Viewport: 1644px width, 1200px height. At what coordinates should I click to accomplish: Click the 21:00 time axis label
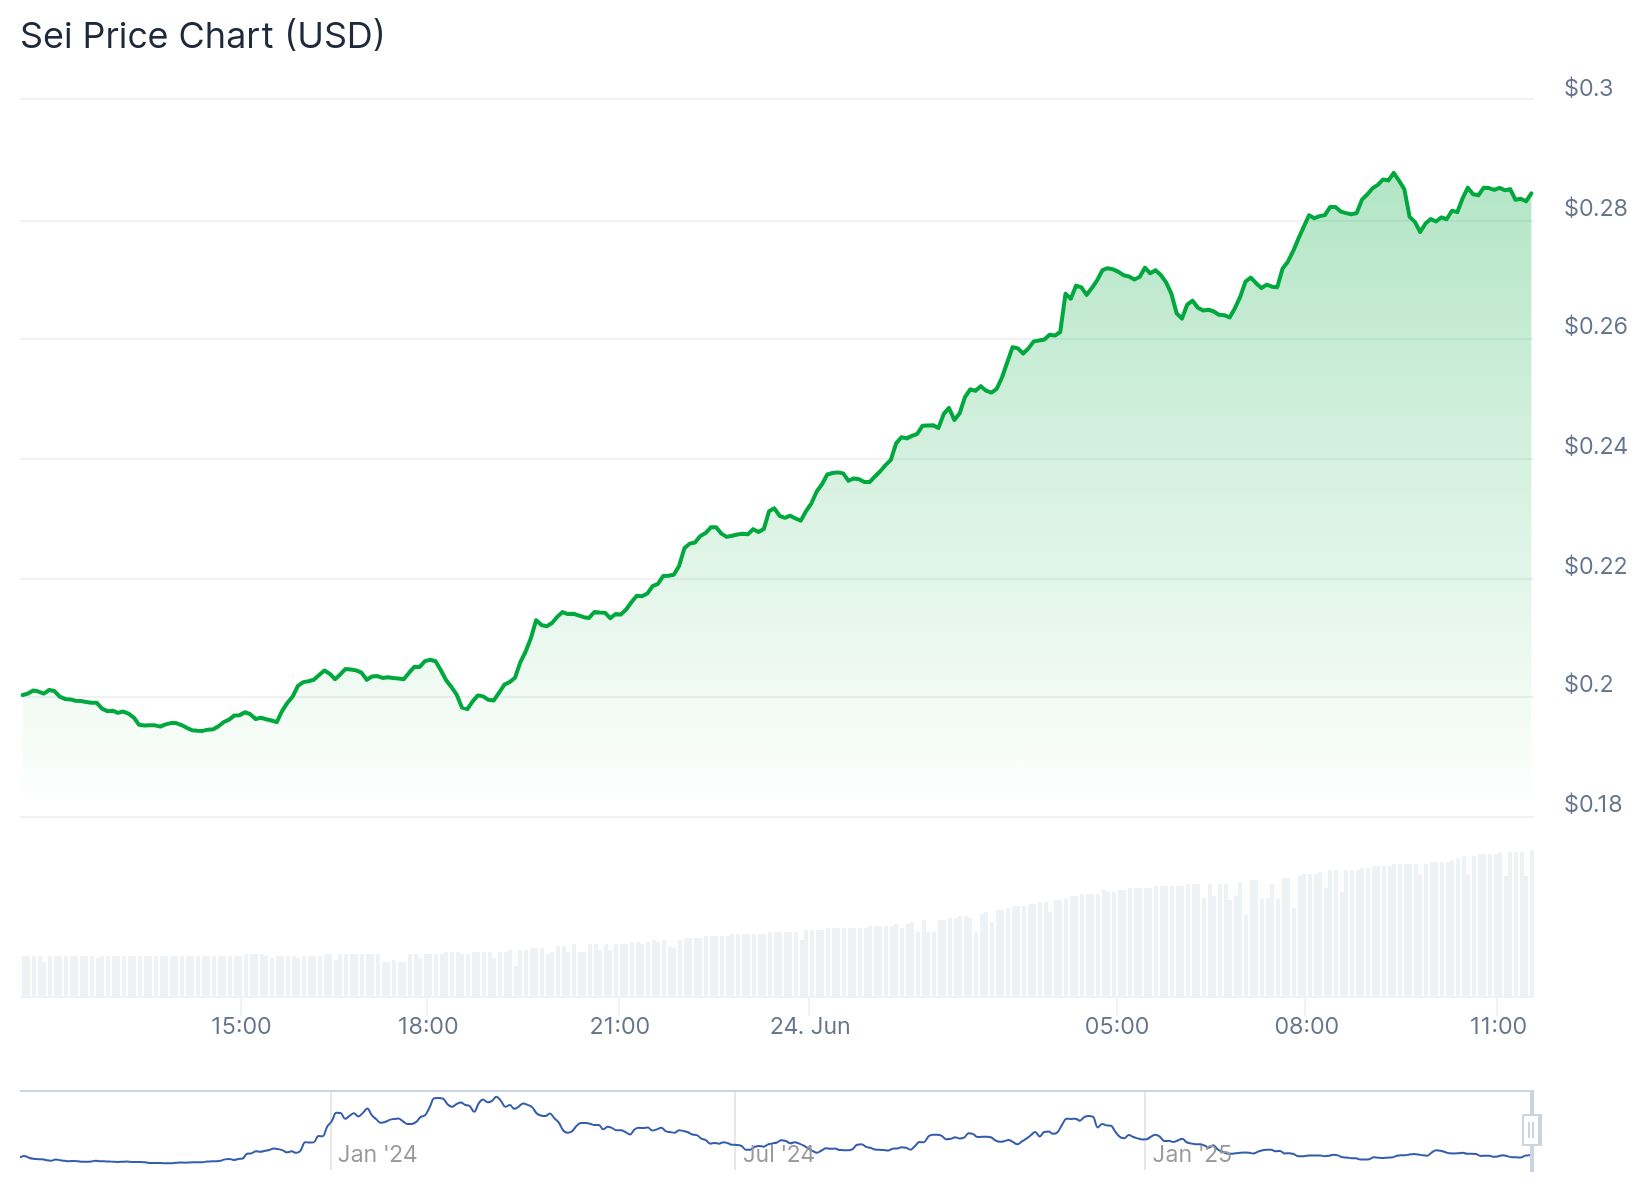[x=619, y=1026]
